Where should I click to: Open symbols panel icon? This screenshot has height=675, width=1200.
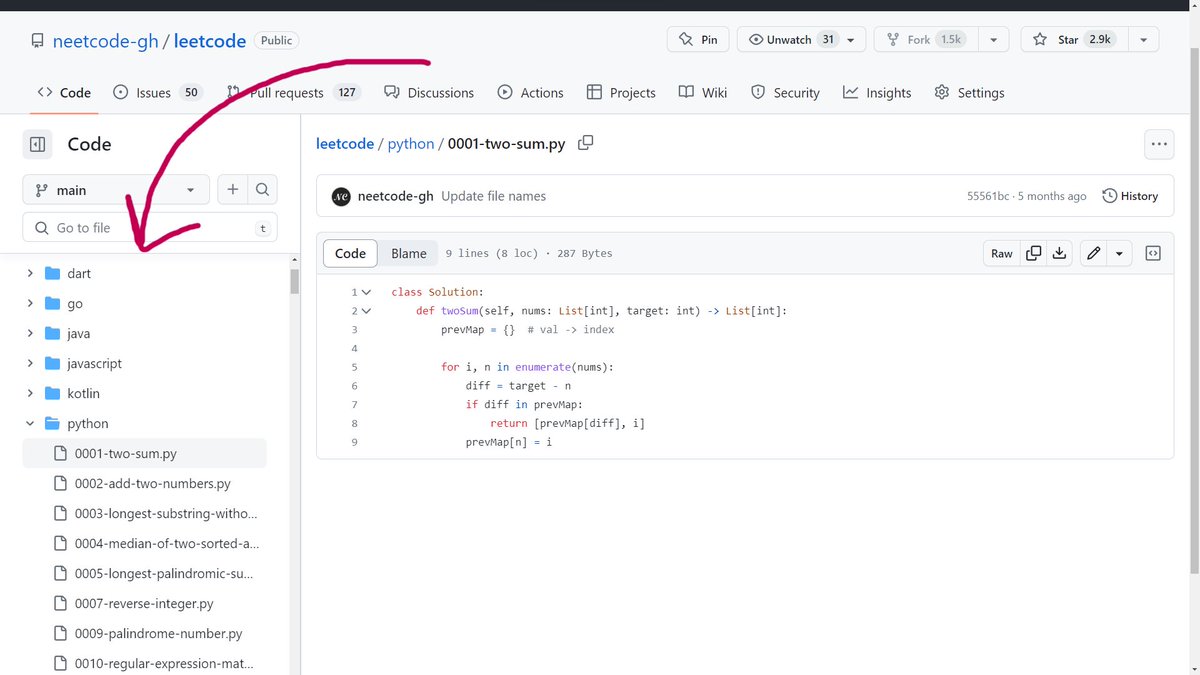pos(1153,253)
